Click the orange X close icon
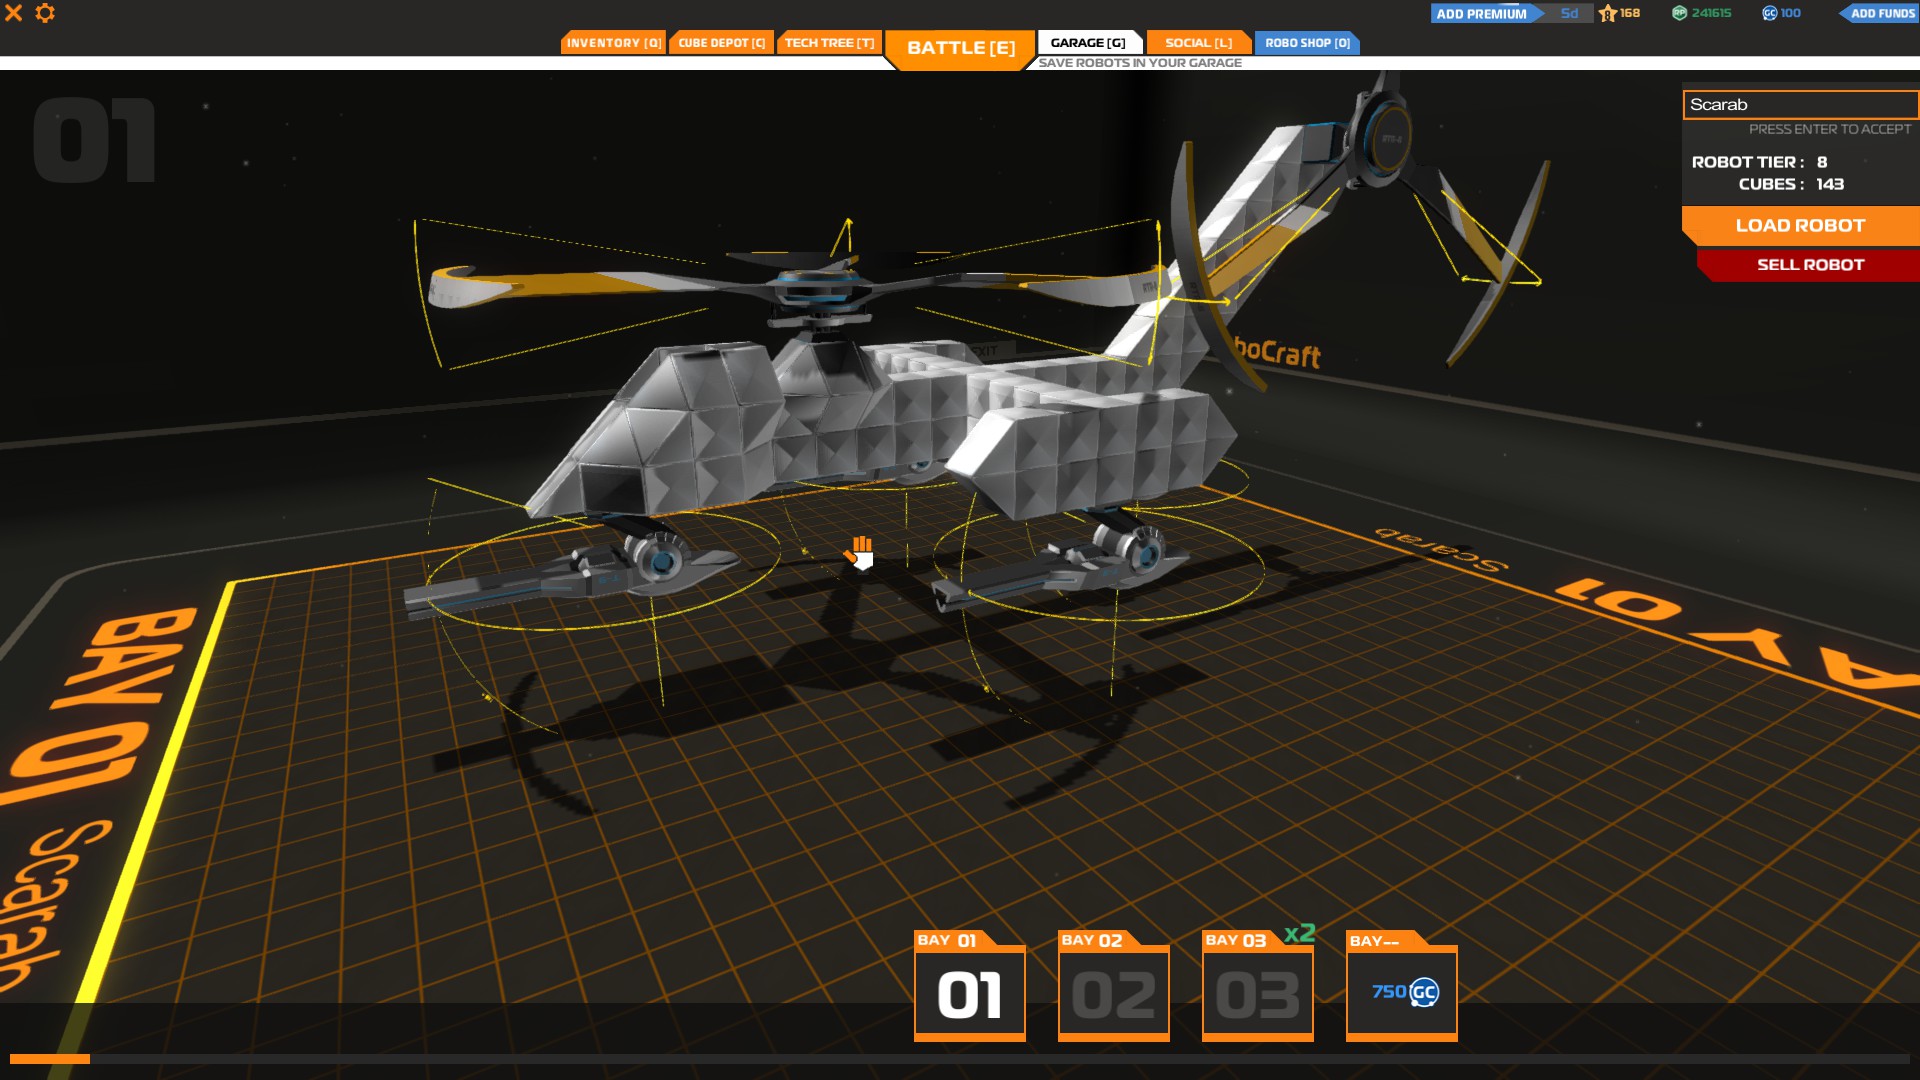 click(x=14, y=13)
